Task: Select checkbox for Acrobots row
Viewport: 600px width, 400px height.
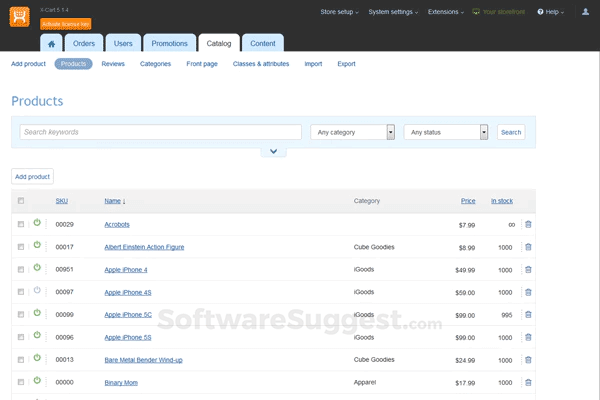Action: click(x=21, y=225)
